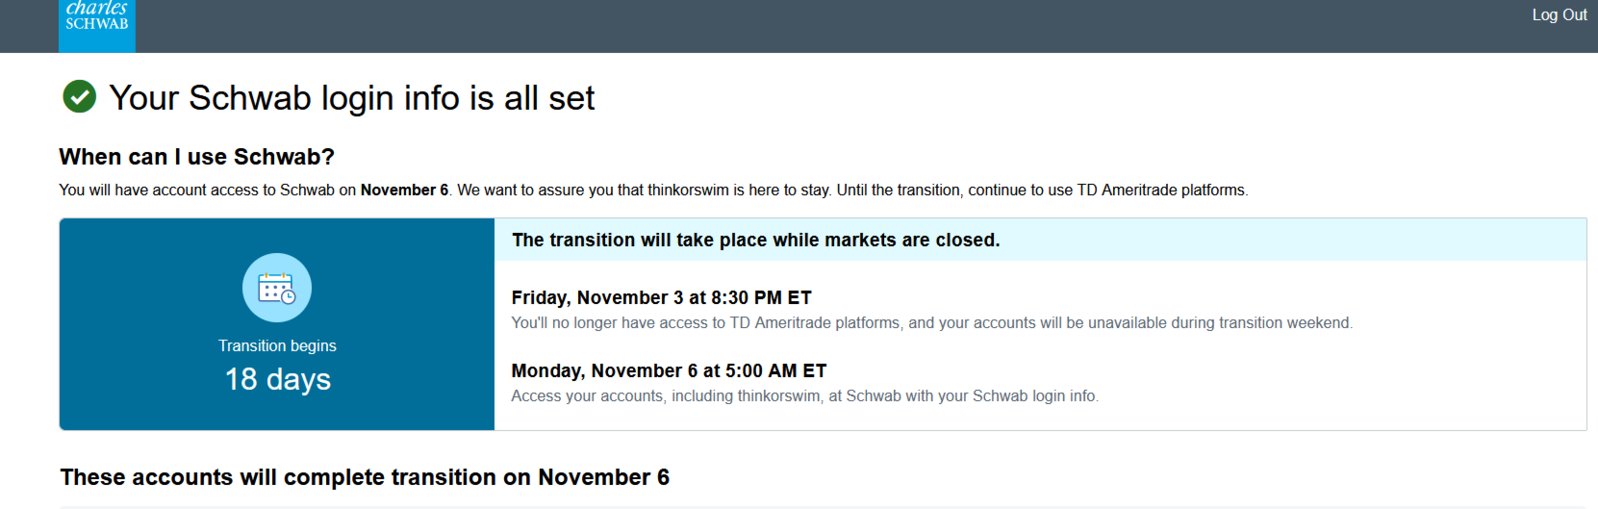Click the Charles Schwab logo

[x=97, y=25]
